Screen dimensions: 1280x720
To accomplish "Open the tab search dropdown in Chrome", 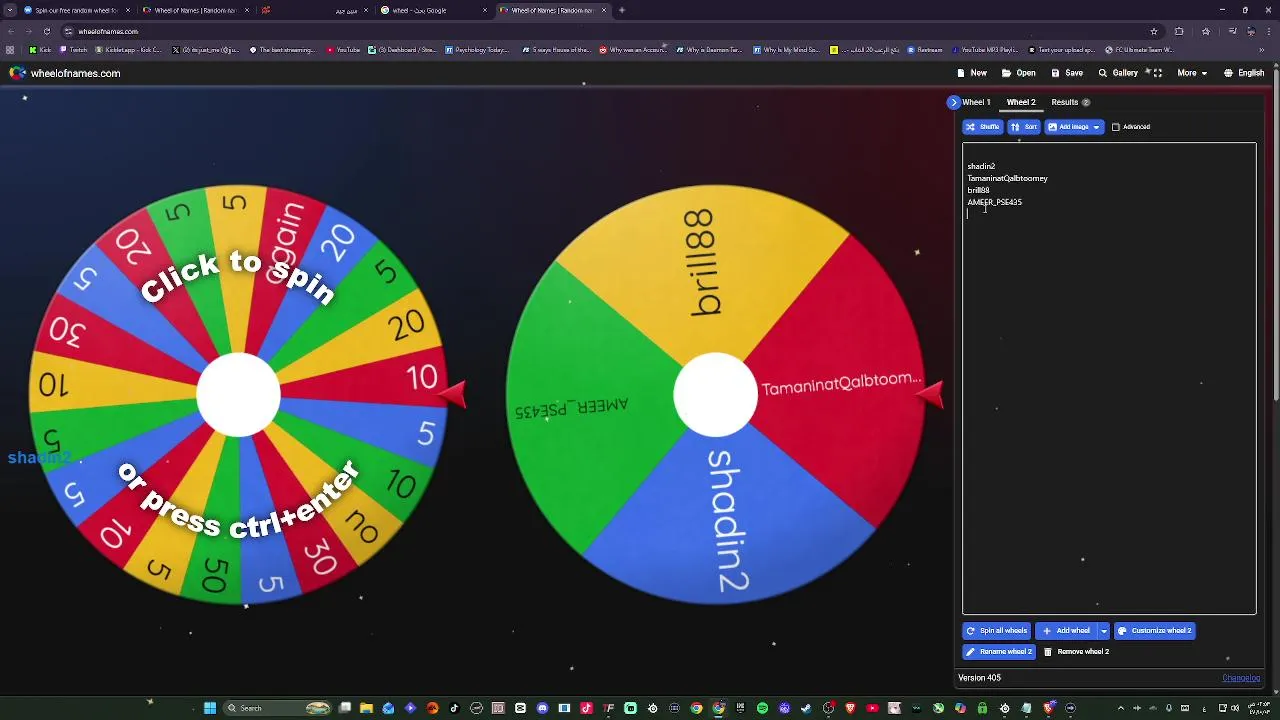I will coord(9,10).
